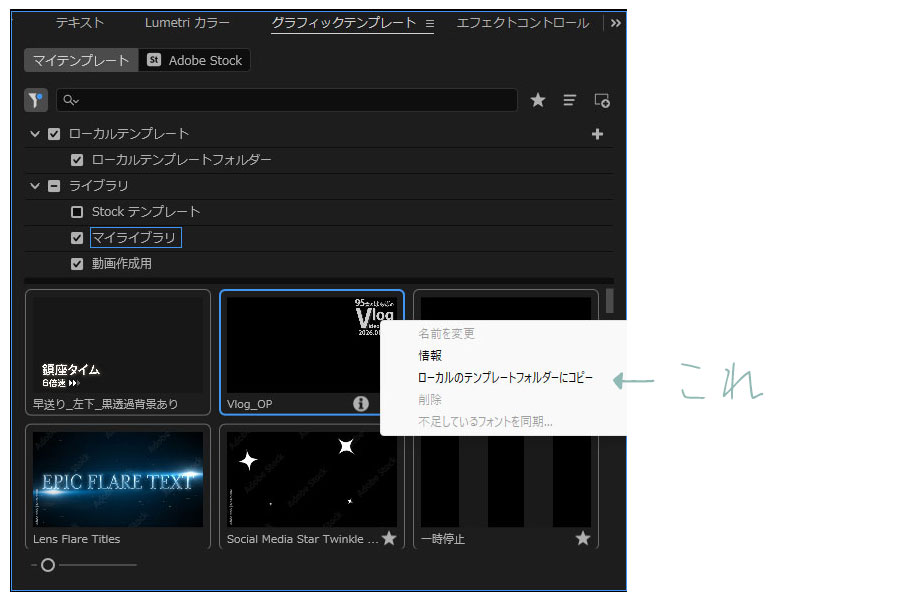Collapse the ローカルテンプレート section
Screen dimensions: 900x600
point(35,134)
